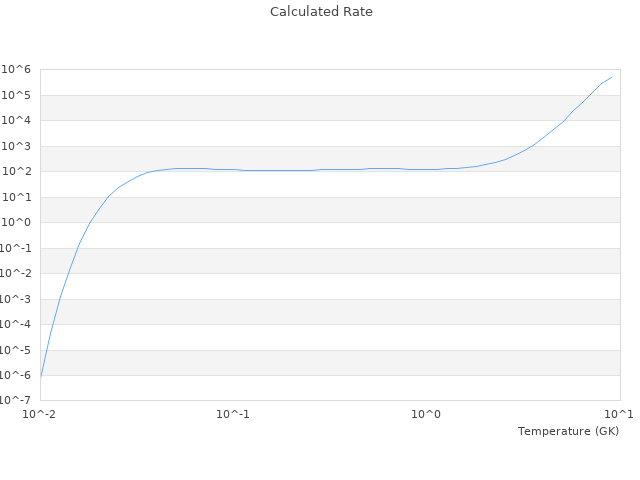Select the 10^1 label at the x-axis right end
This screenshot has height=480, width=640.
[x=619, y=414]
